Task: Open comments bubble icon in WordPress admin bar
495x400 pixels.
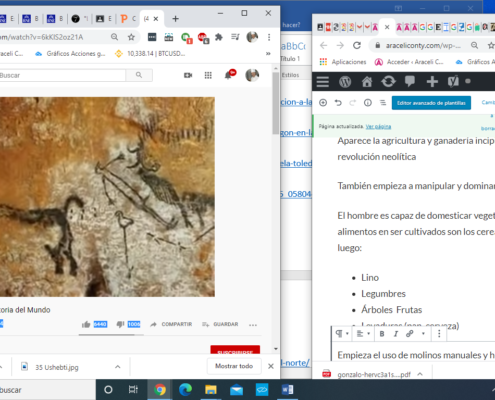Action: coord(410,82)
